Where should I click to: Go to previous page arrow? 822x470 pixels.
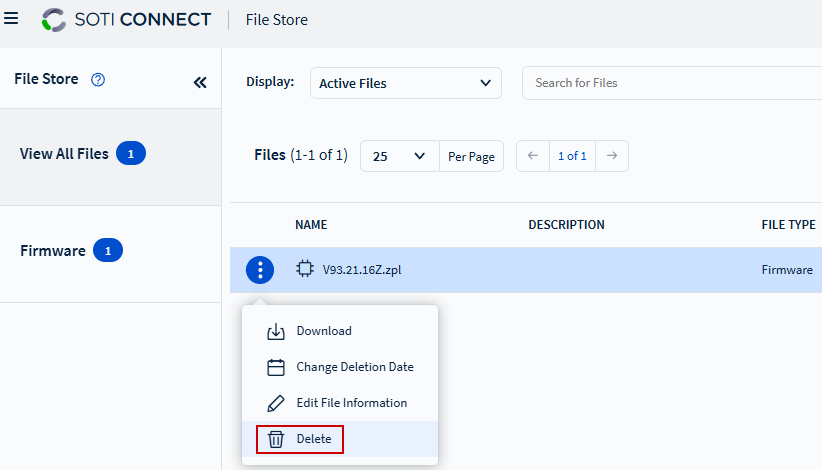533,156
